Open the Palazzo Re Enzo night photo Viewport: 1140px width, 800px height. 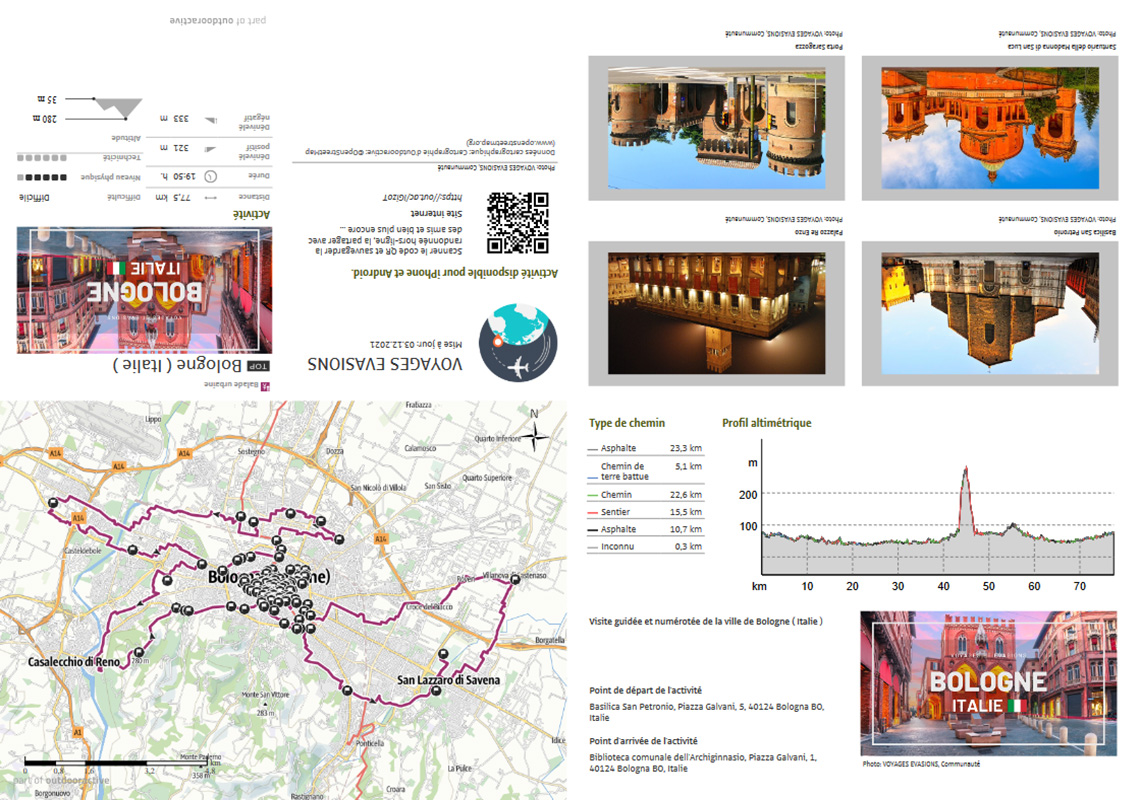pyautogui.click(x=716, y=313)
